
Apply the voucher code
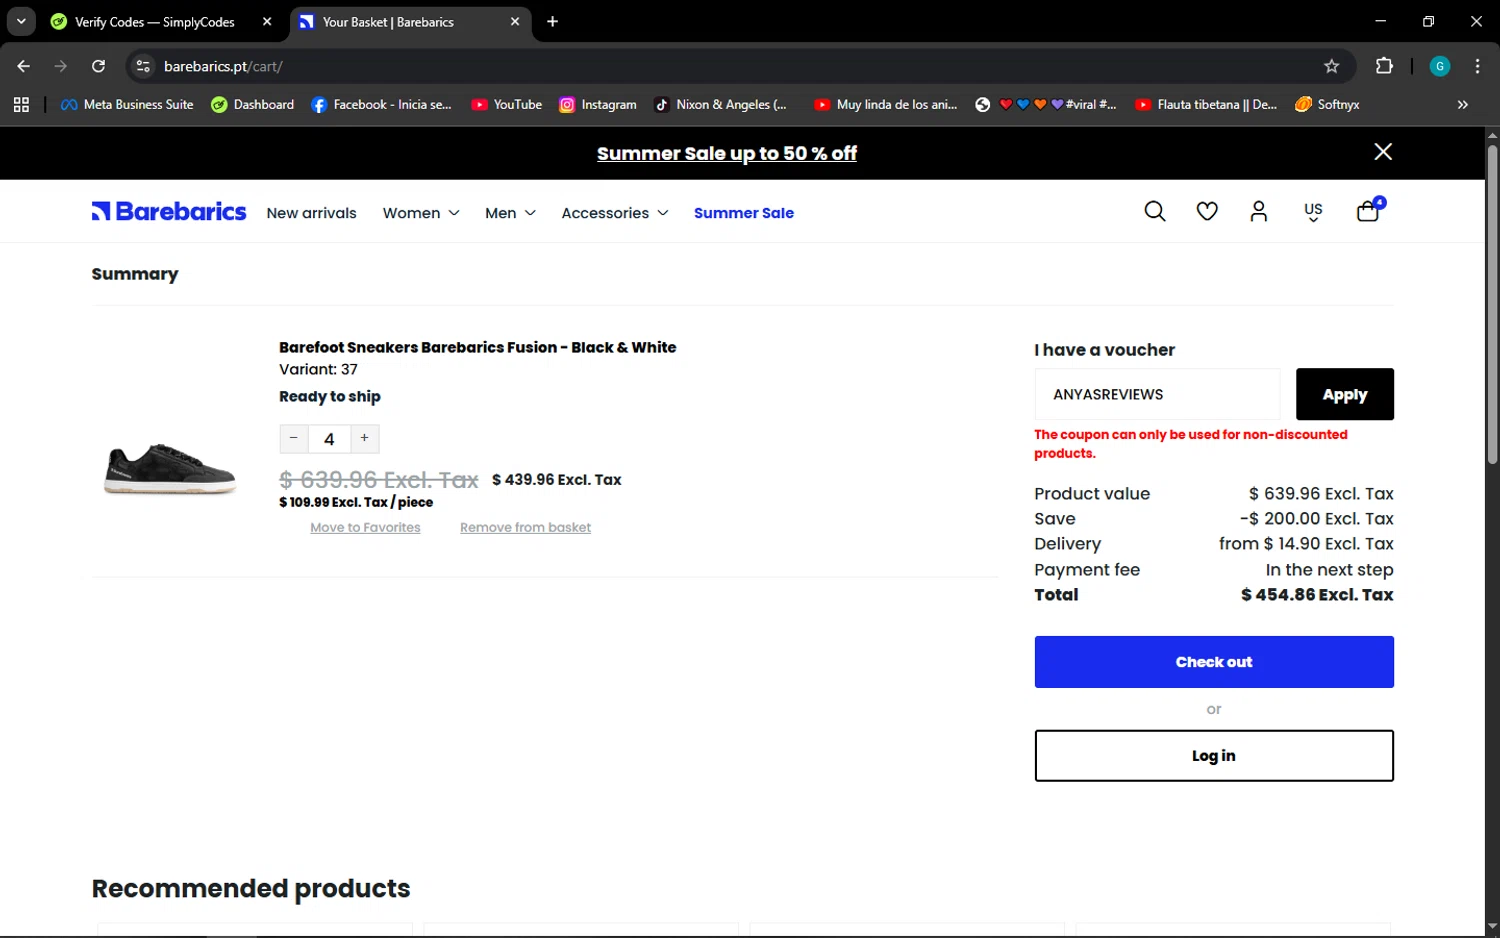pos(1345,394)
